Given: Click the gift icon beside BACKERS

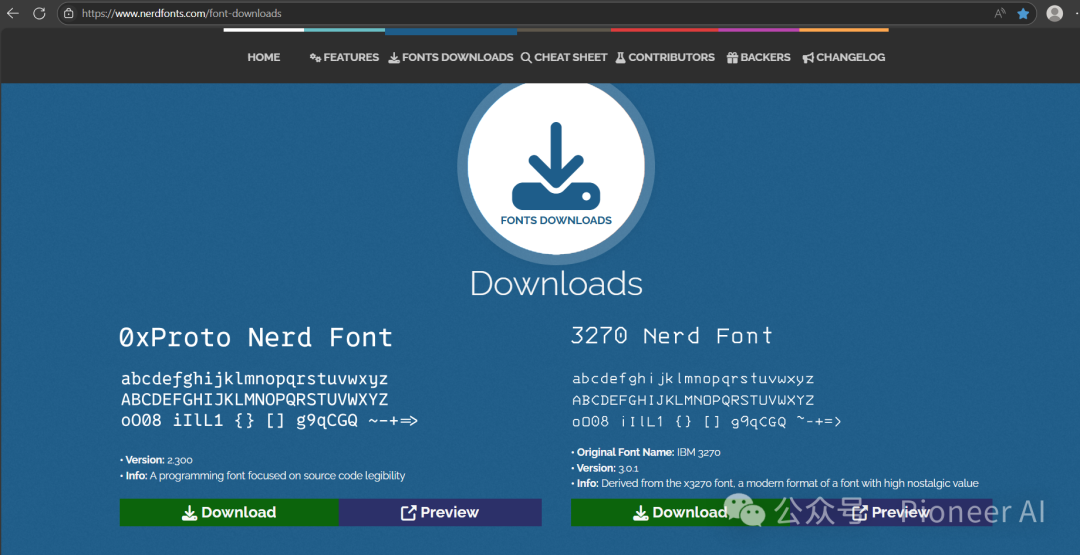Looking at the screenshot, I should (732, 58).
